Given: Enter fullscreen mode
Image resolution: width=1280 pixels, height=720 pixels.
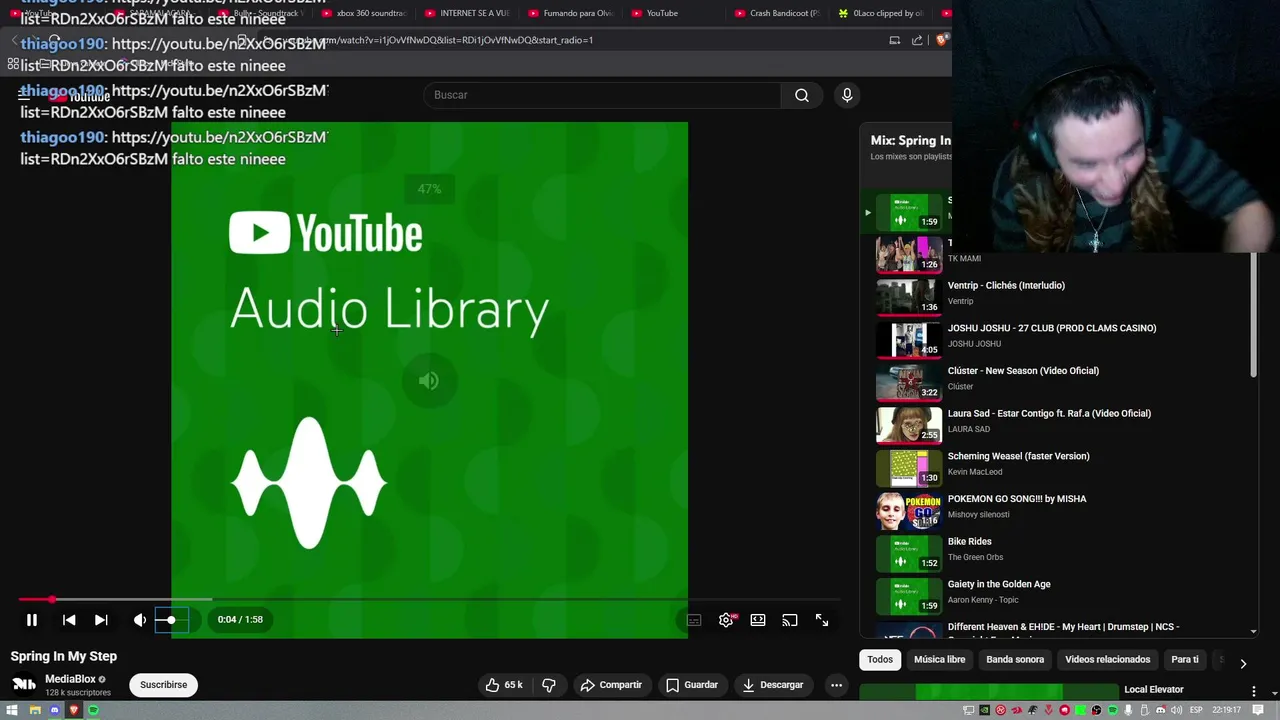Looking at the screenshot, I should 822,620.
